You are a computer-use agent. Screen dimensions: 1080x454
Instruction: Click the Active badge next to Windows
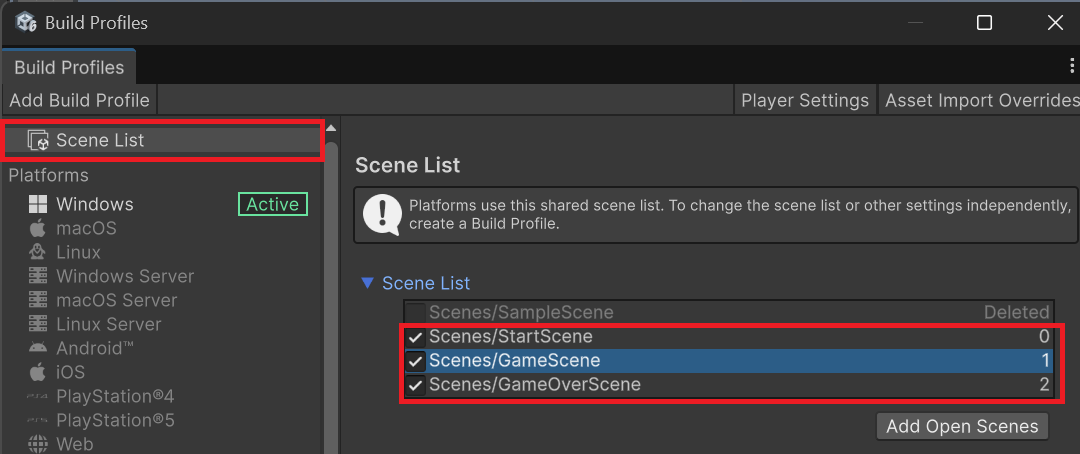273,205
